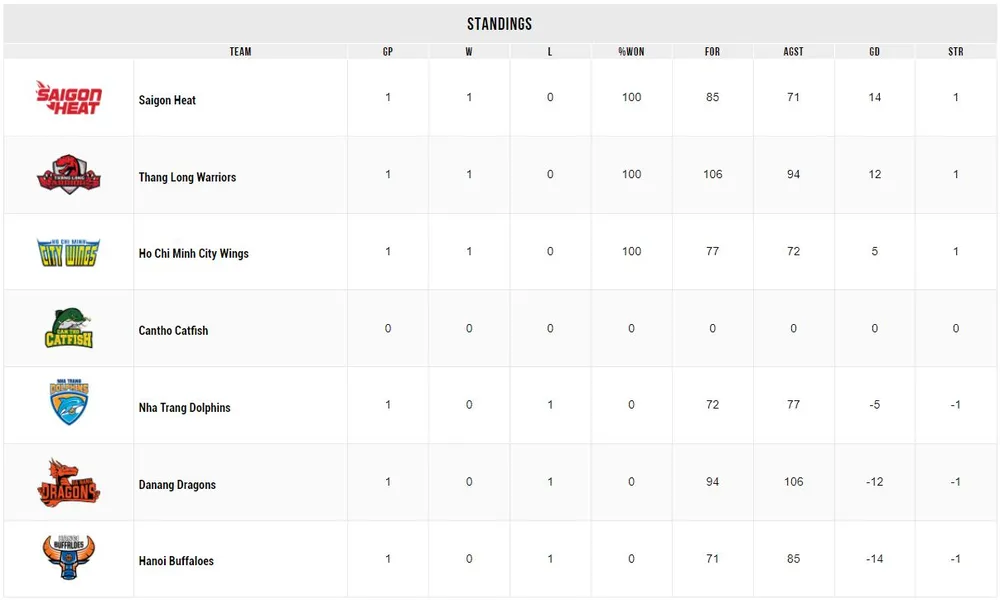Open the Saigon Heat team name link
The width and height of the screenshot is (1000, 600).
tap(167, 100)
